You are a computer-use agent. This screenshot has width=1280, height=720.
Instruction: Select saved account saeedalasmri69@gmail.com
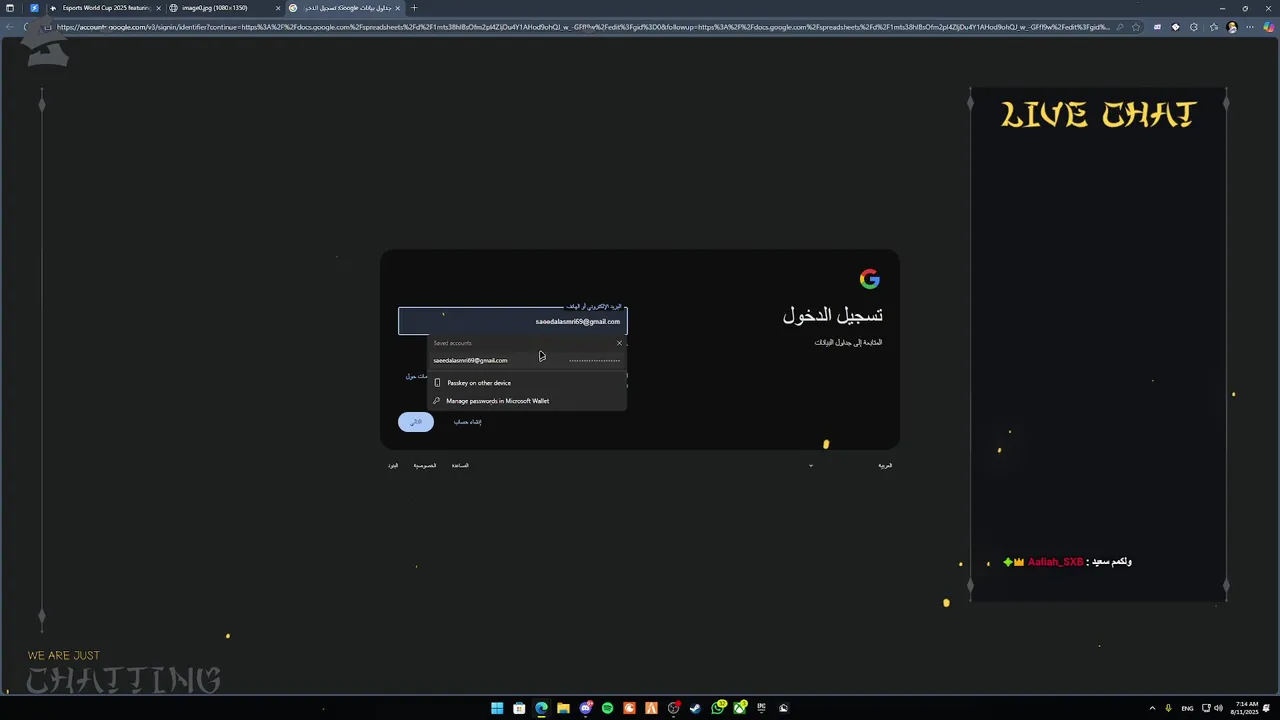(x=527, y=360)
